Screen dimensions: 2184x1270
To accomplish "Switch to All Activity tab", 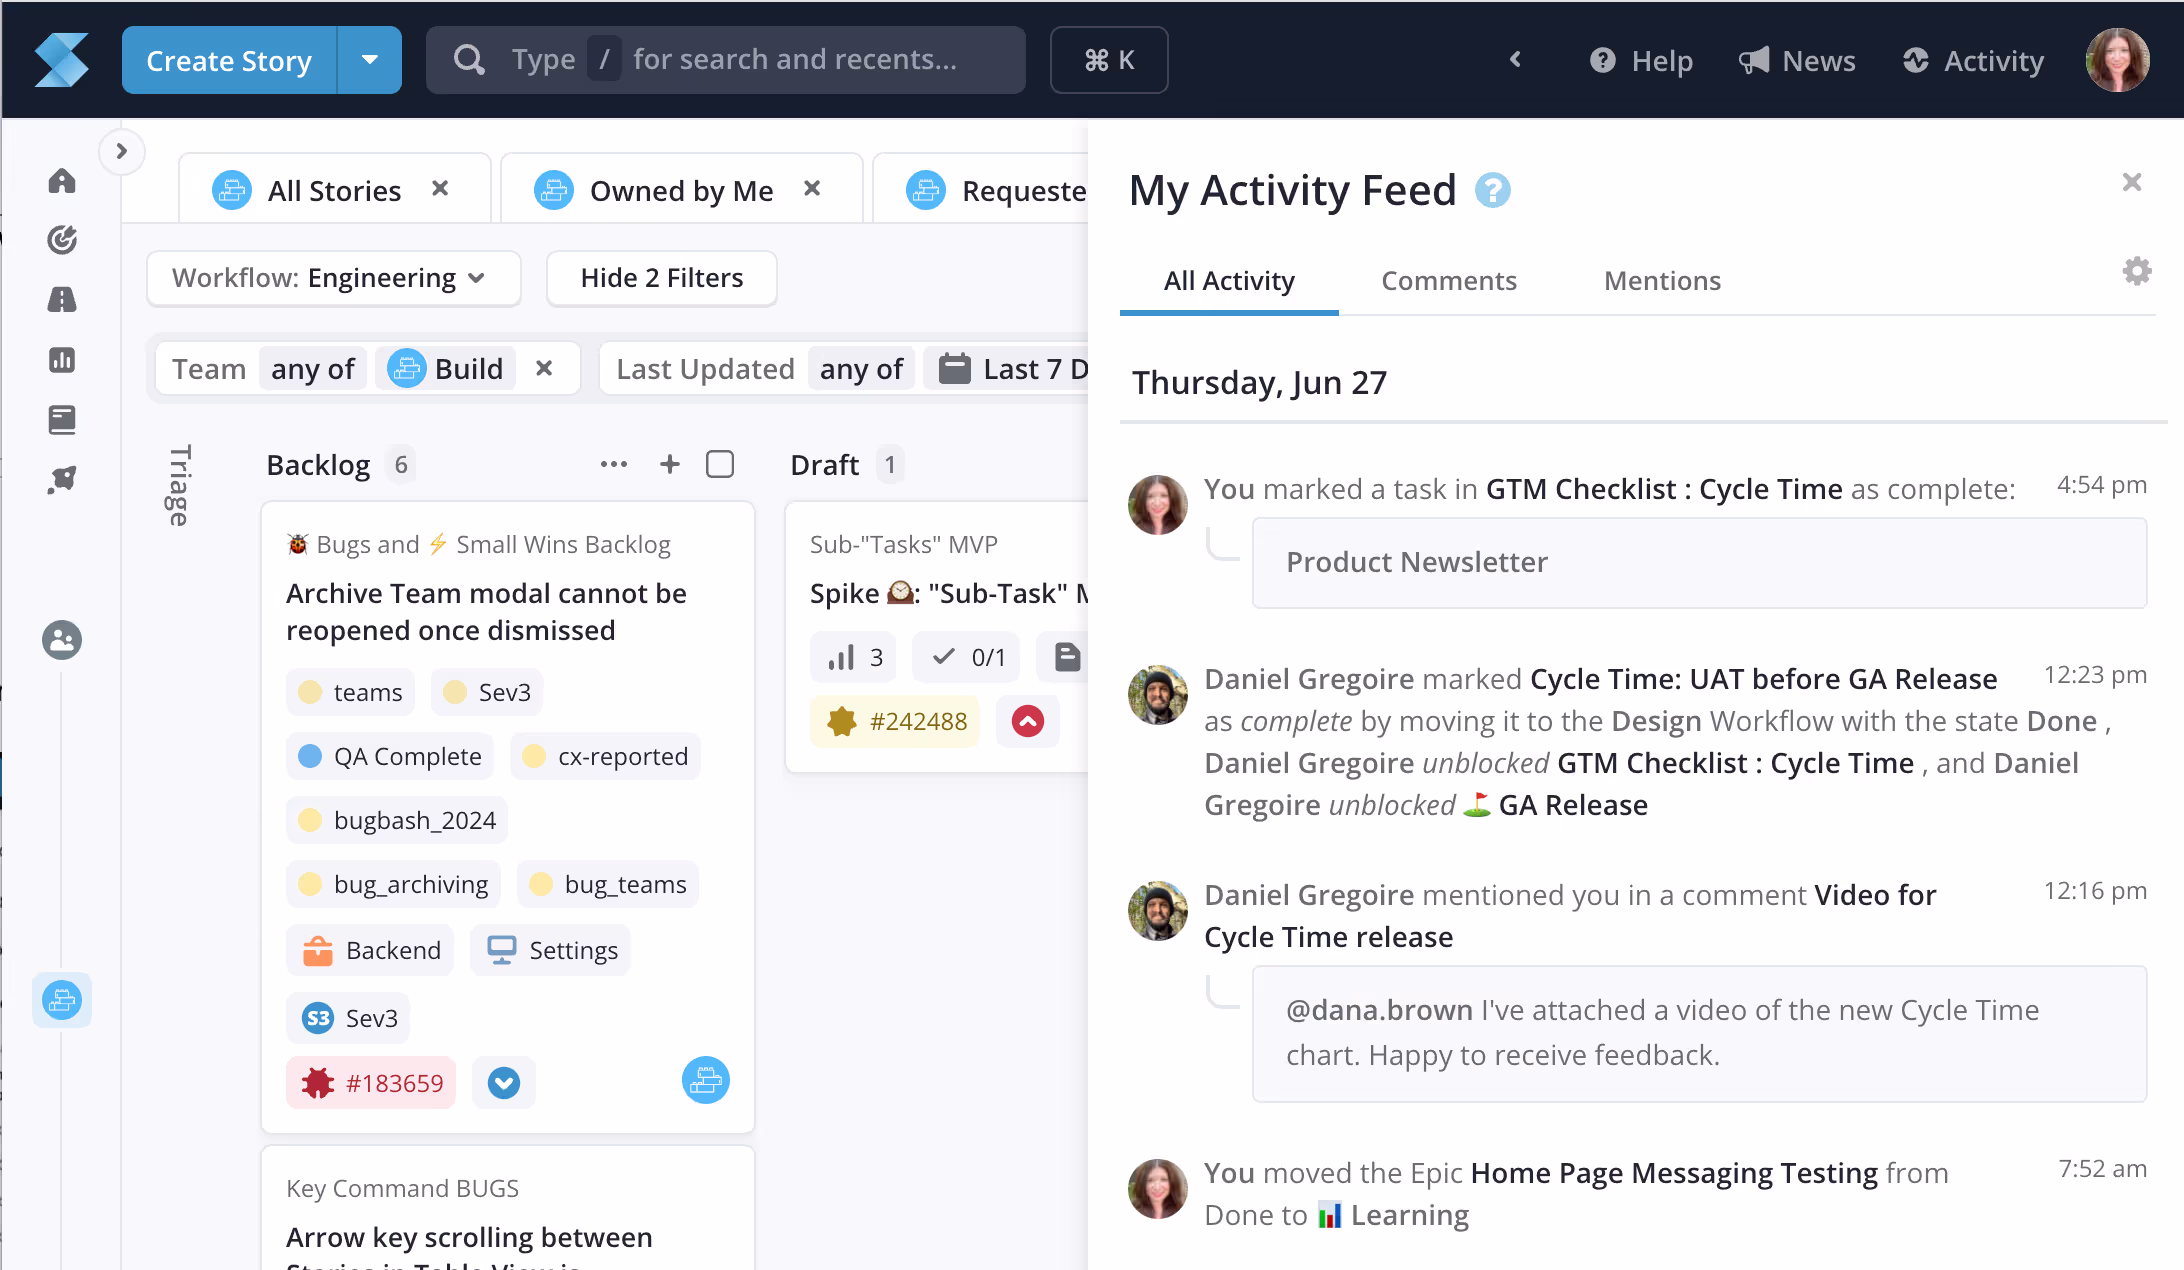I will point(1229,281).
